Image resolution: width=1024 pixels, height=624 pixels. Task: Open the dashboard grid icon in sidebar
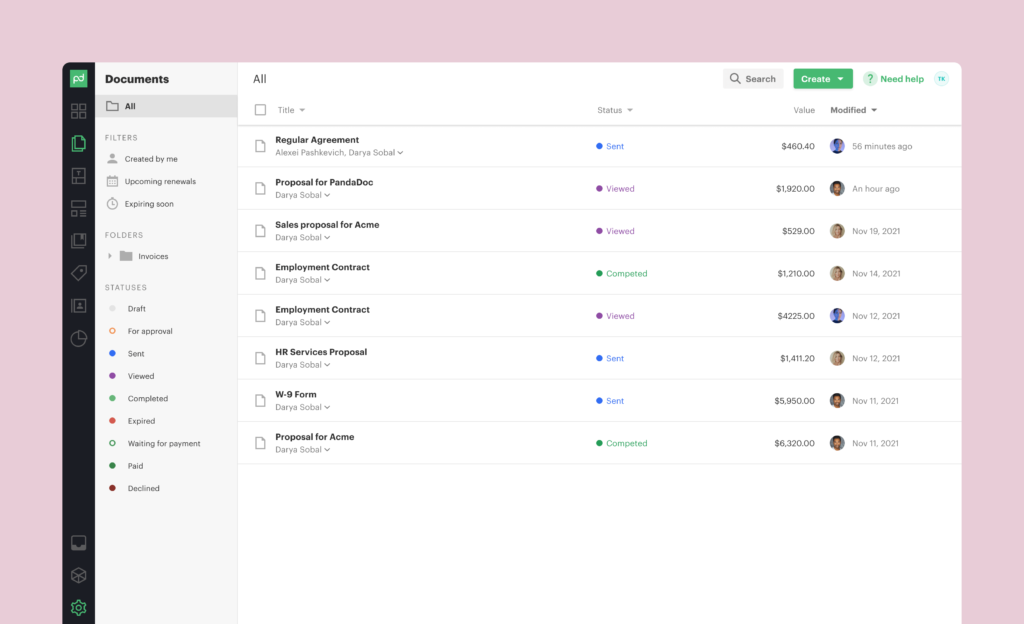point(78,111)
